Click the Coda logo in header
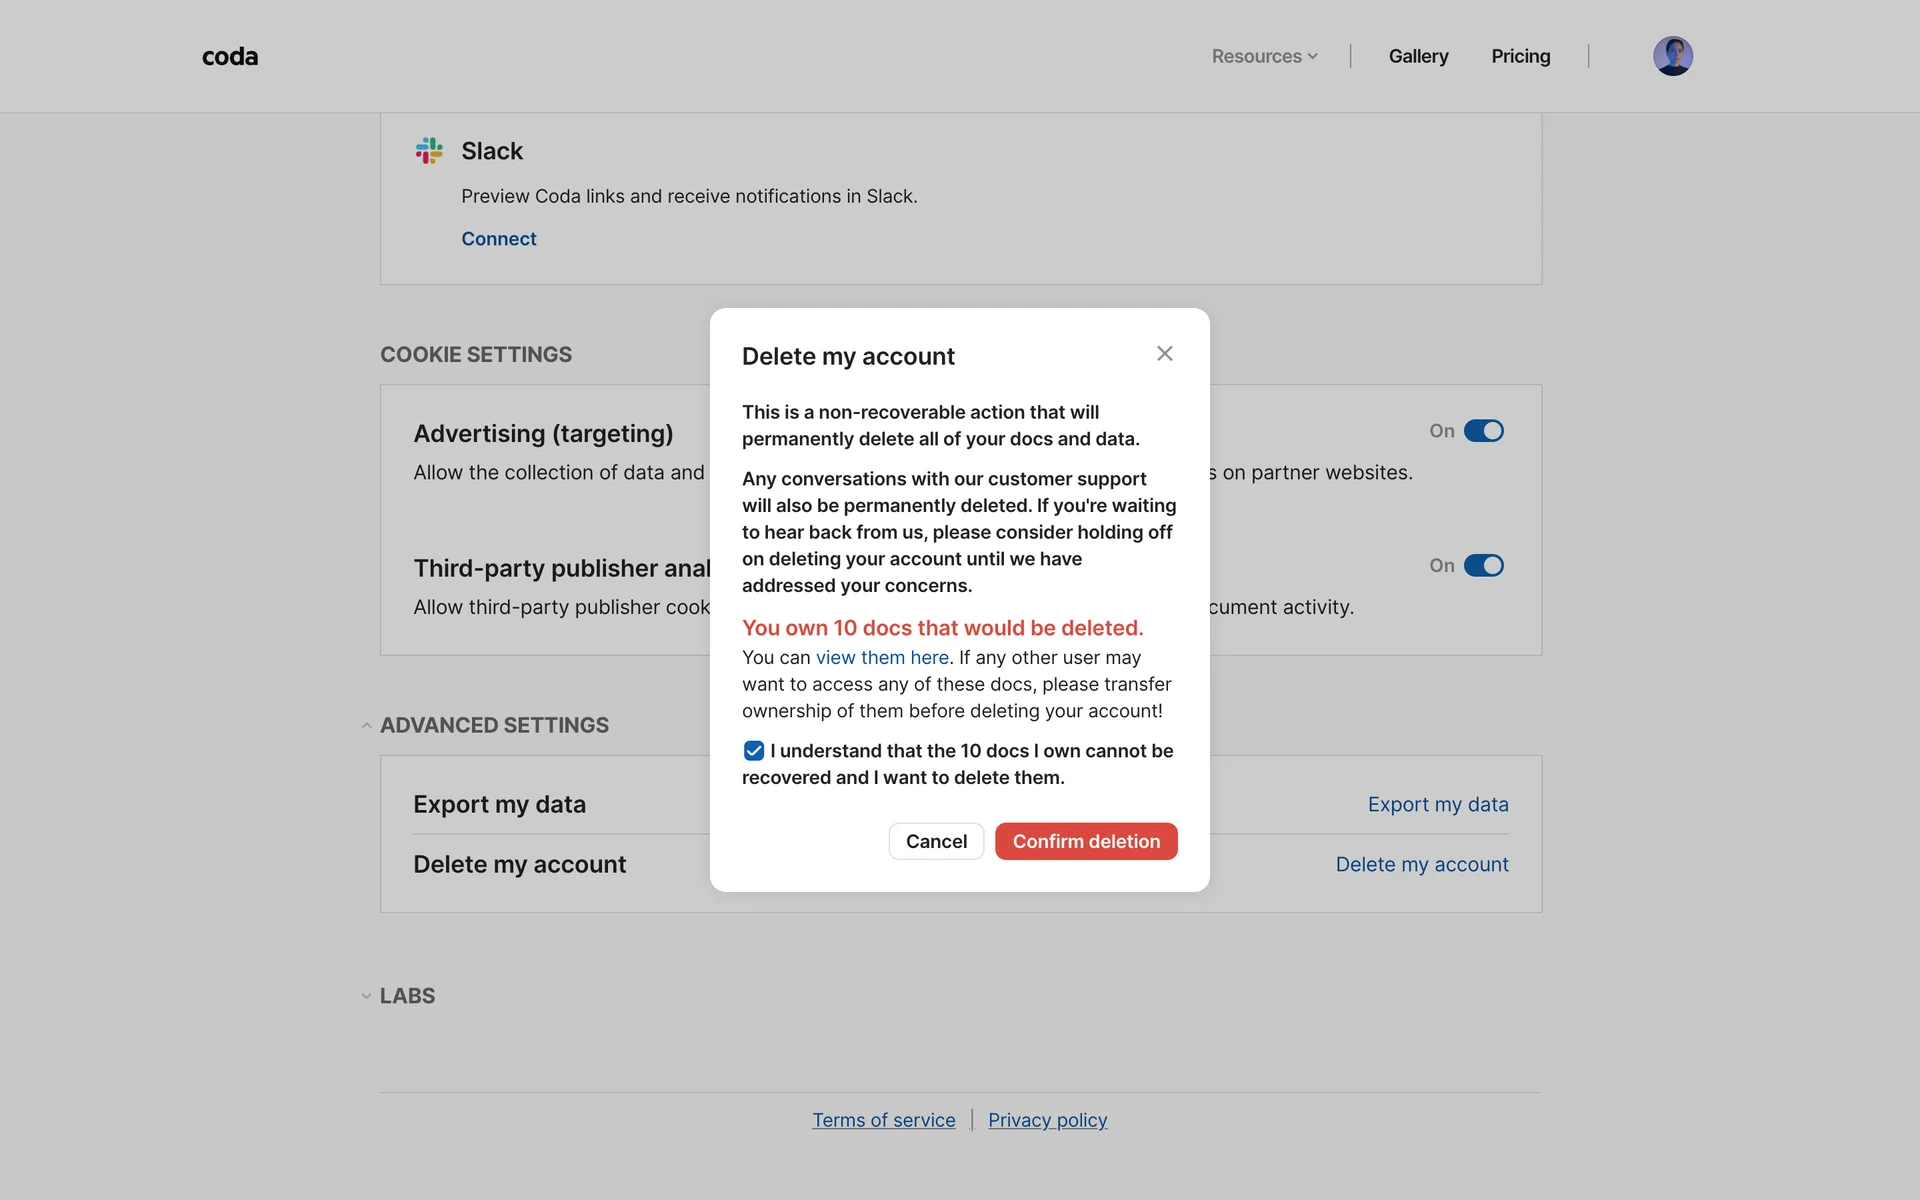The image size is (1920, 1200). [230, 57]
